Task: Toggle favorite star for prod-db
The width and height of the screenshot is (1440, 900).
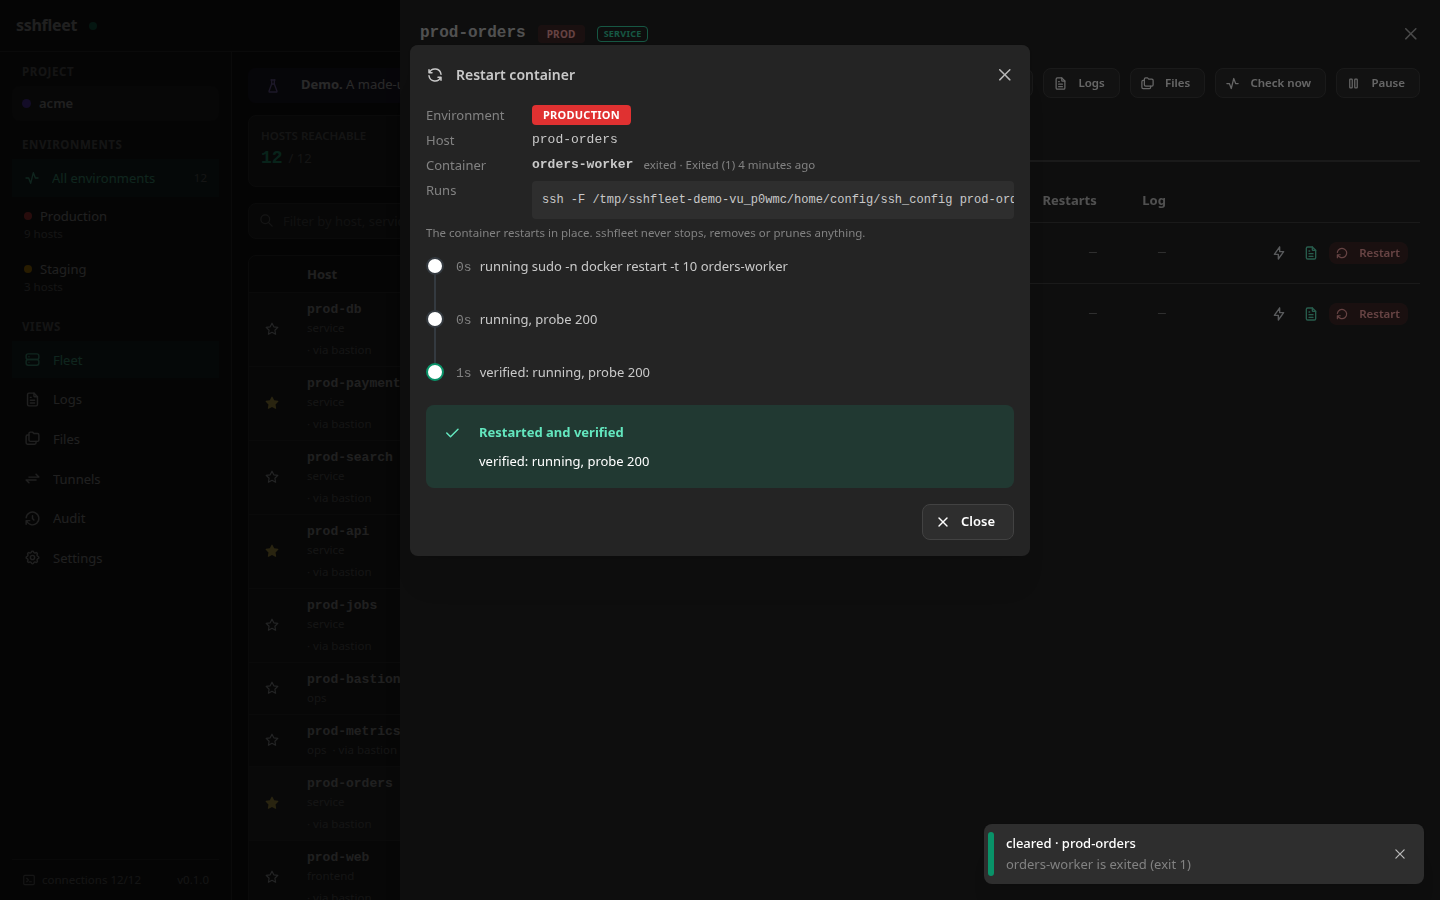Action: (x=272, y=329)
